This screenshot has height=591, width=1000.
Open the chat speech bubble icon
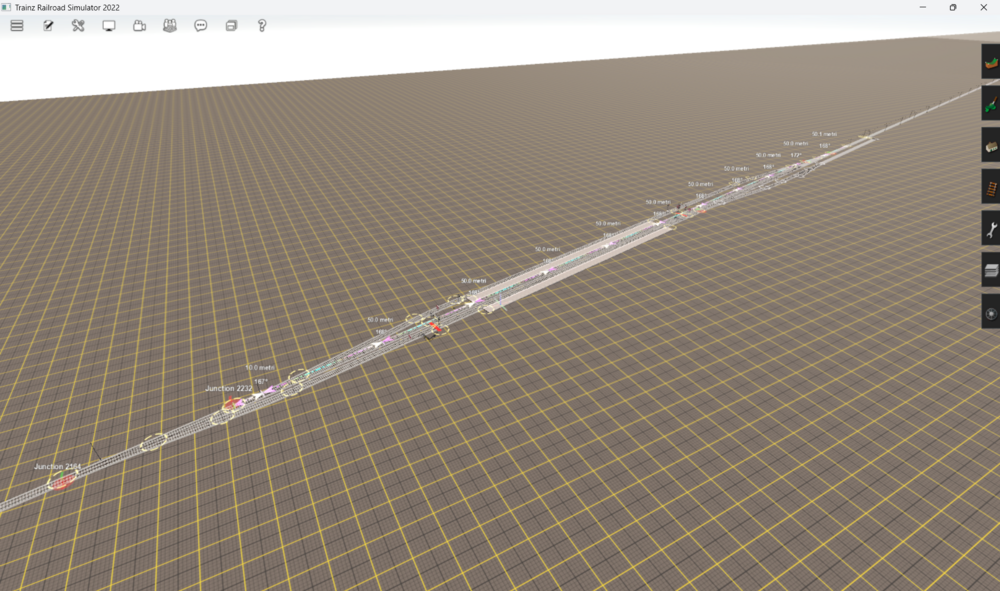tap(200, 26)
